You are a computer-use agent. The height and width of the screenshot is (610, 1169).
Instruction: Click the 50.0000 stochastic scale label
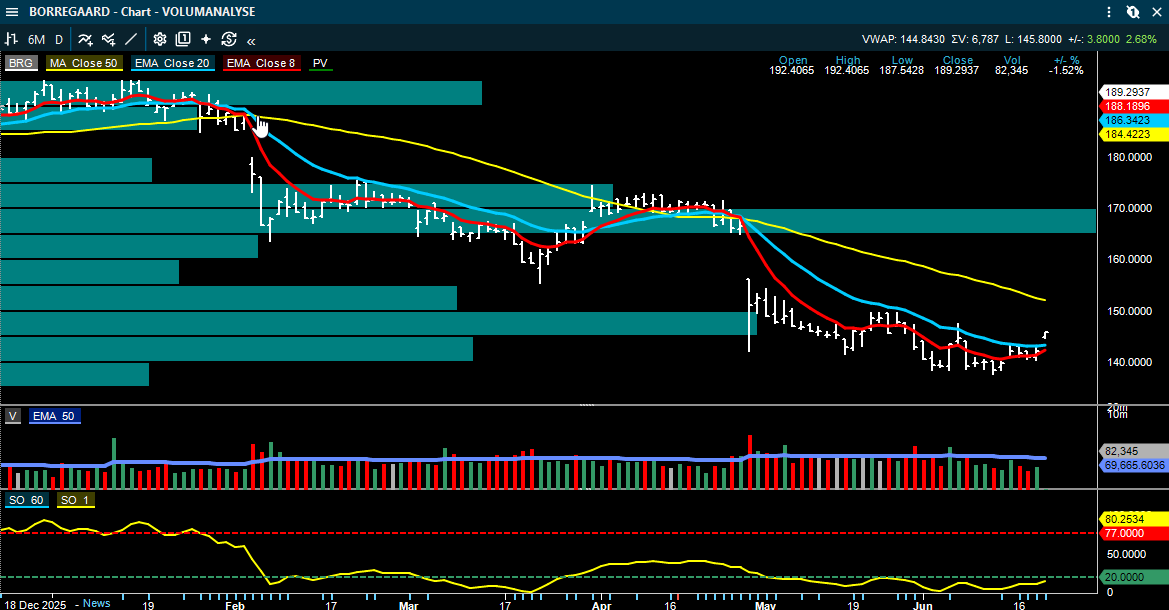point(1127,554)
